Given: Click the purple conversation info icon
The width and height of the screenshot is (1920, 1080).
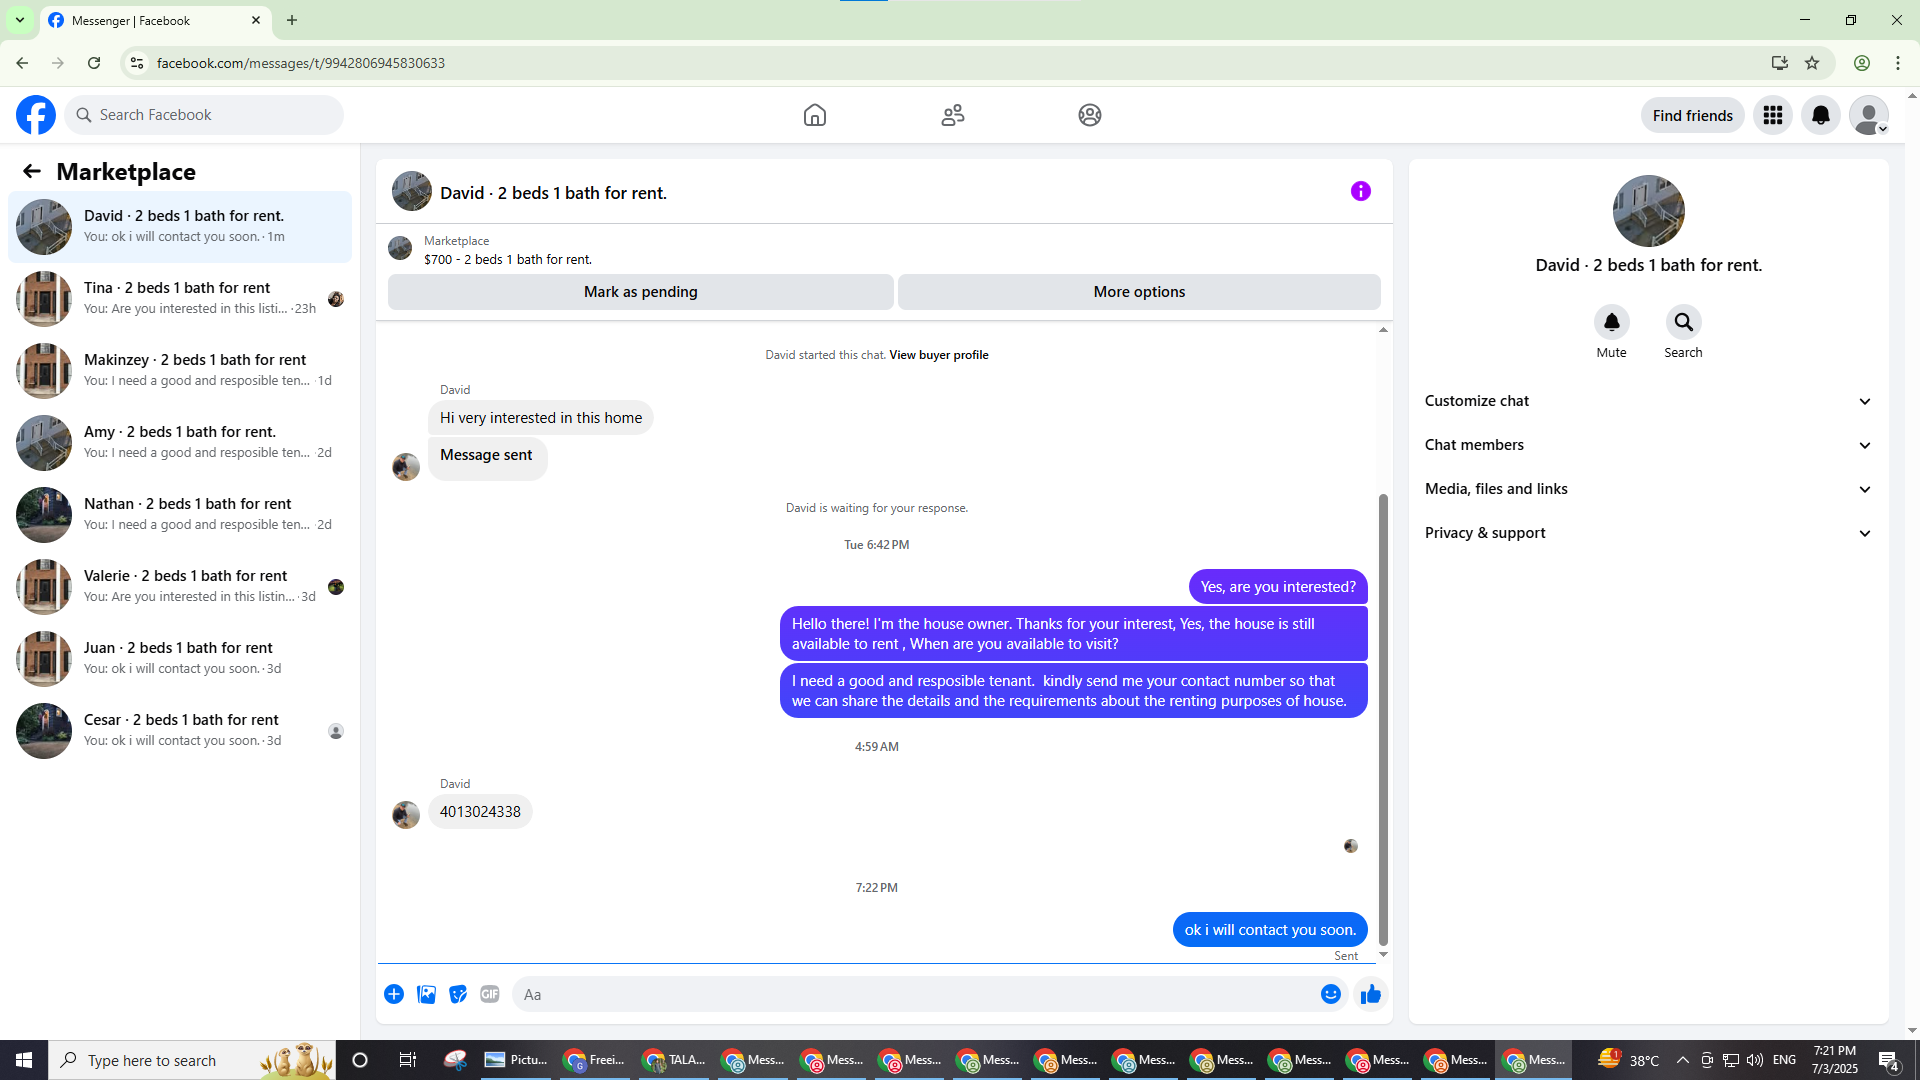Looking at the screenshot, I should pyautogui.click(x=1360, y=191).
